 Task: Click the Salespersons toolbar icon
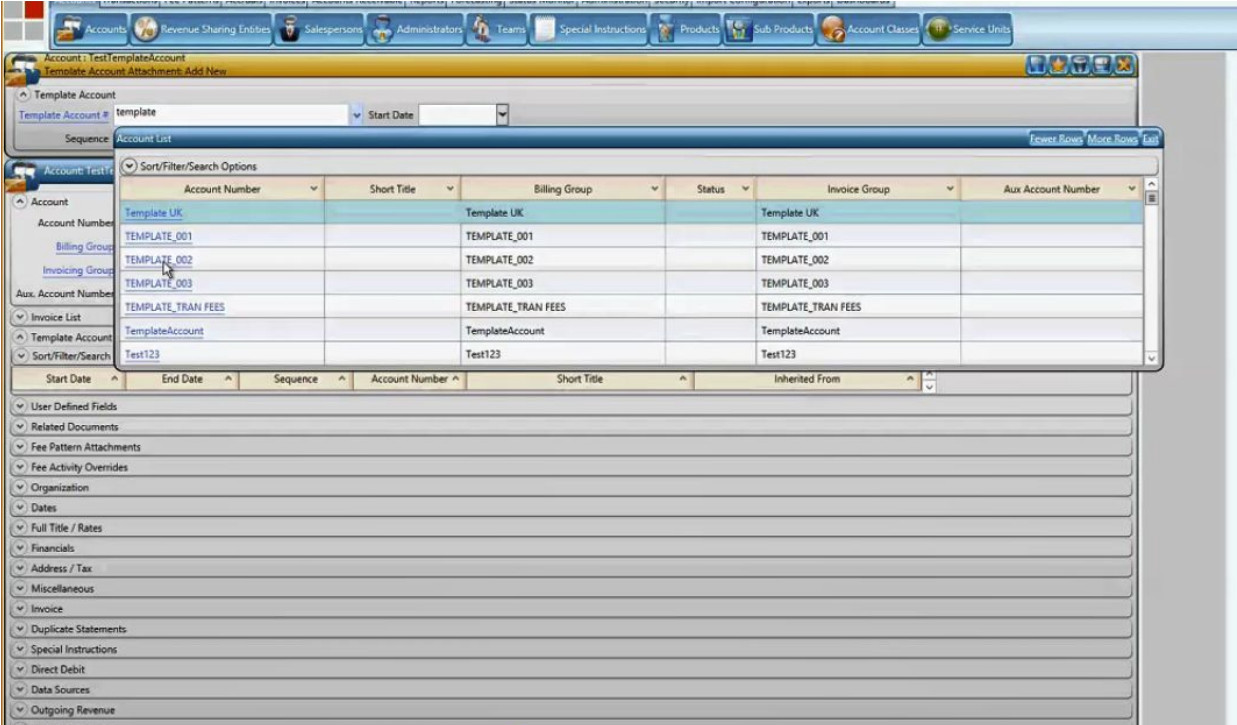tap(322, 30)
